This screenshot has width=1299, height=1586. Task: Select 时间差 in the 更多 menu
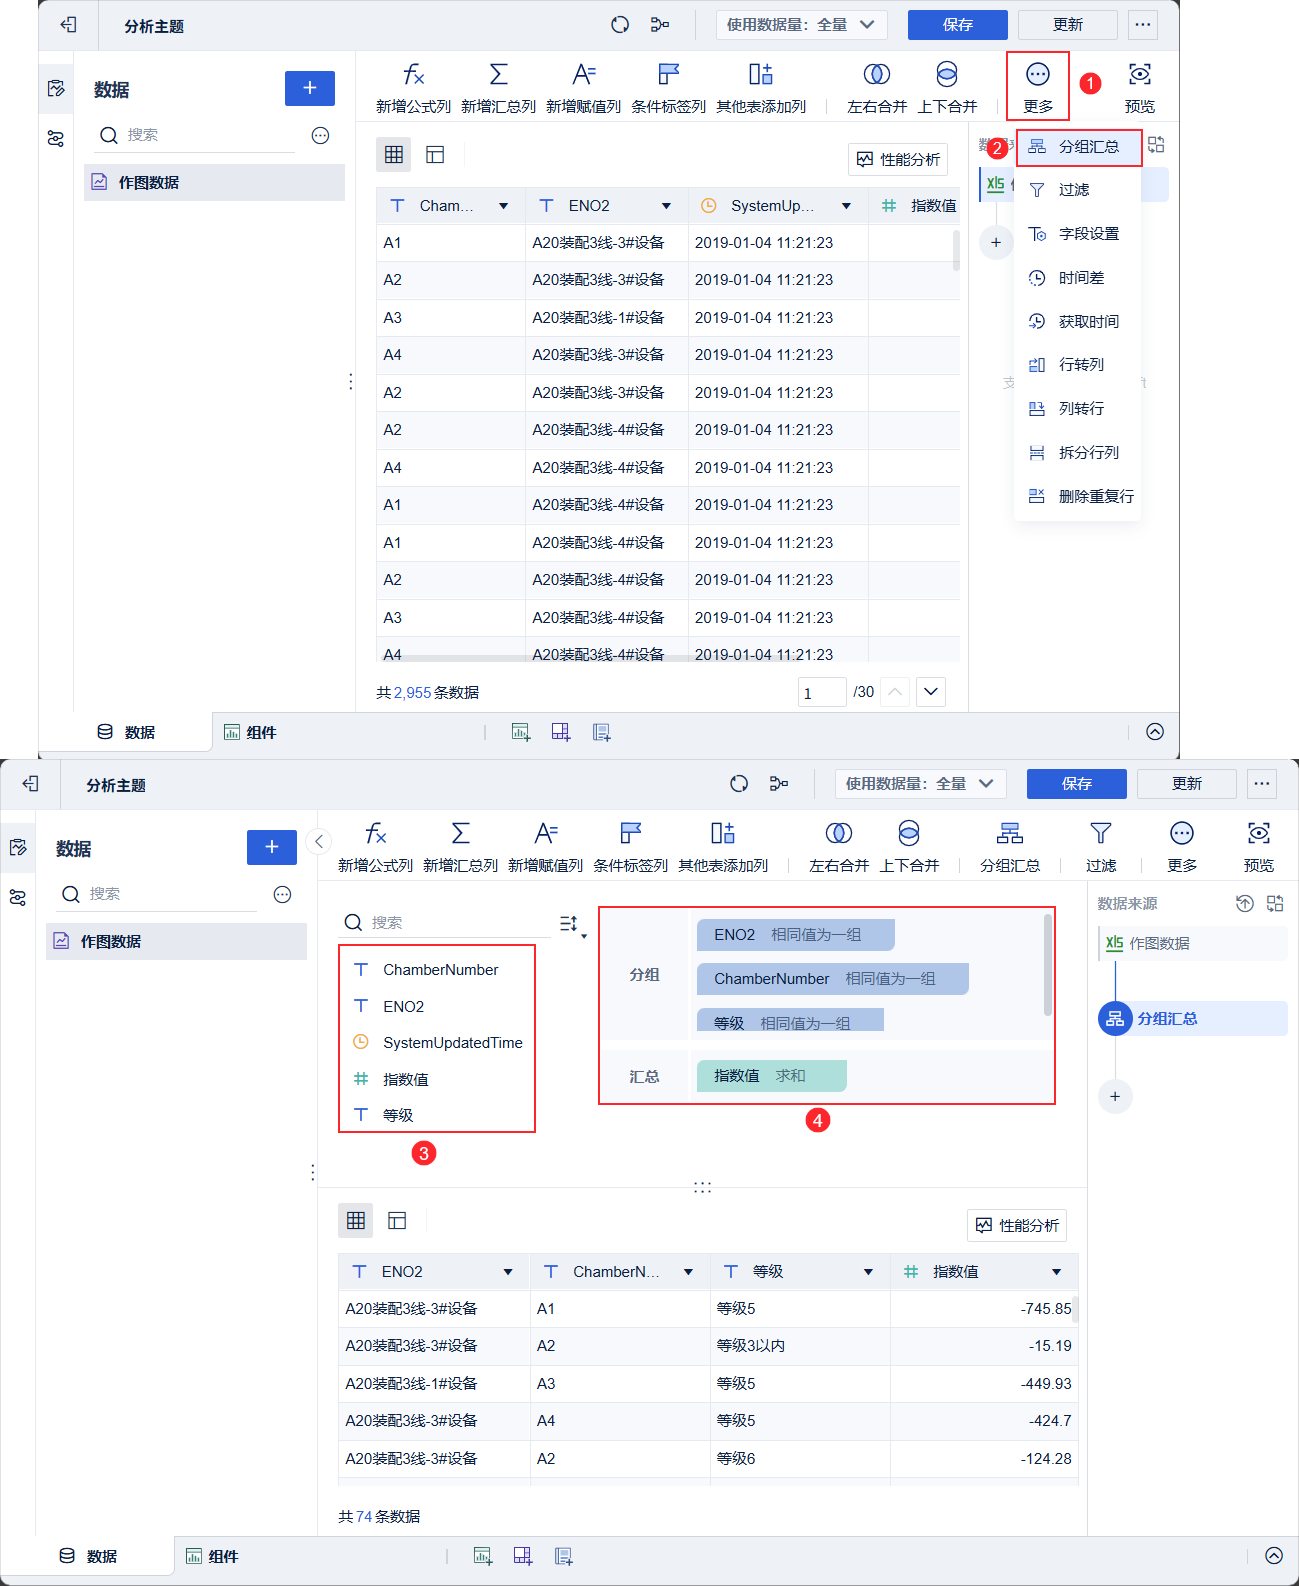click(1077, 278)
